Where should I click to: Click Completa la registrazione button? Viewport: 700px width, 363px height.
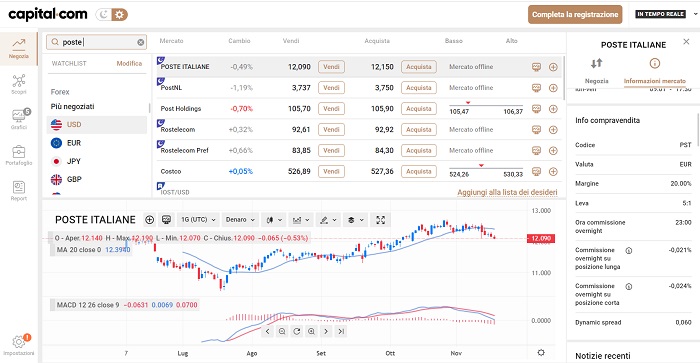click(575, 15)
